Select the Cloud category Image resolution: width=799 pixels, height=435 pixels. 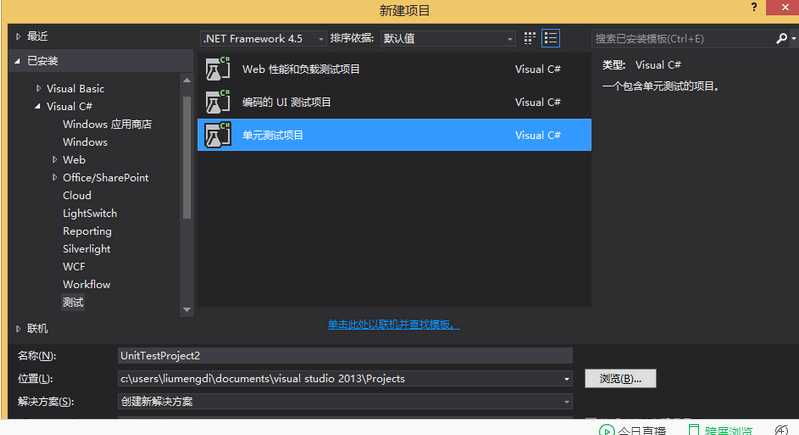coord(77,195)
